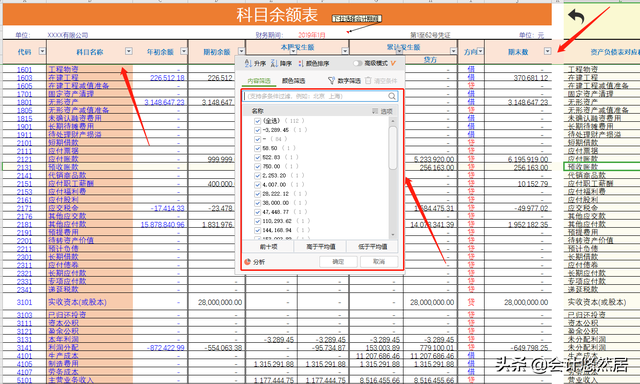Uncheck the 522.83 checkbox
640x384 pixels.
click(257, 158)
